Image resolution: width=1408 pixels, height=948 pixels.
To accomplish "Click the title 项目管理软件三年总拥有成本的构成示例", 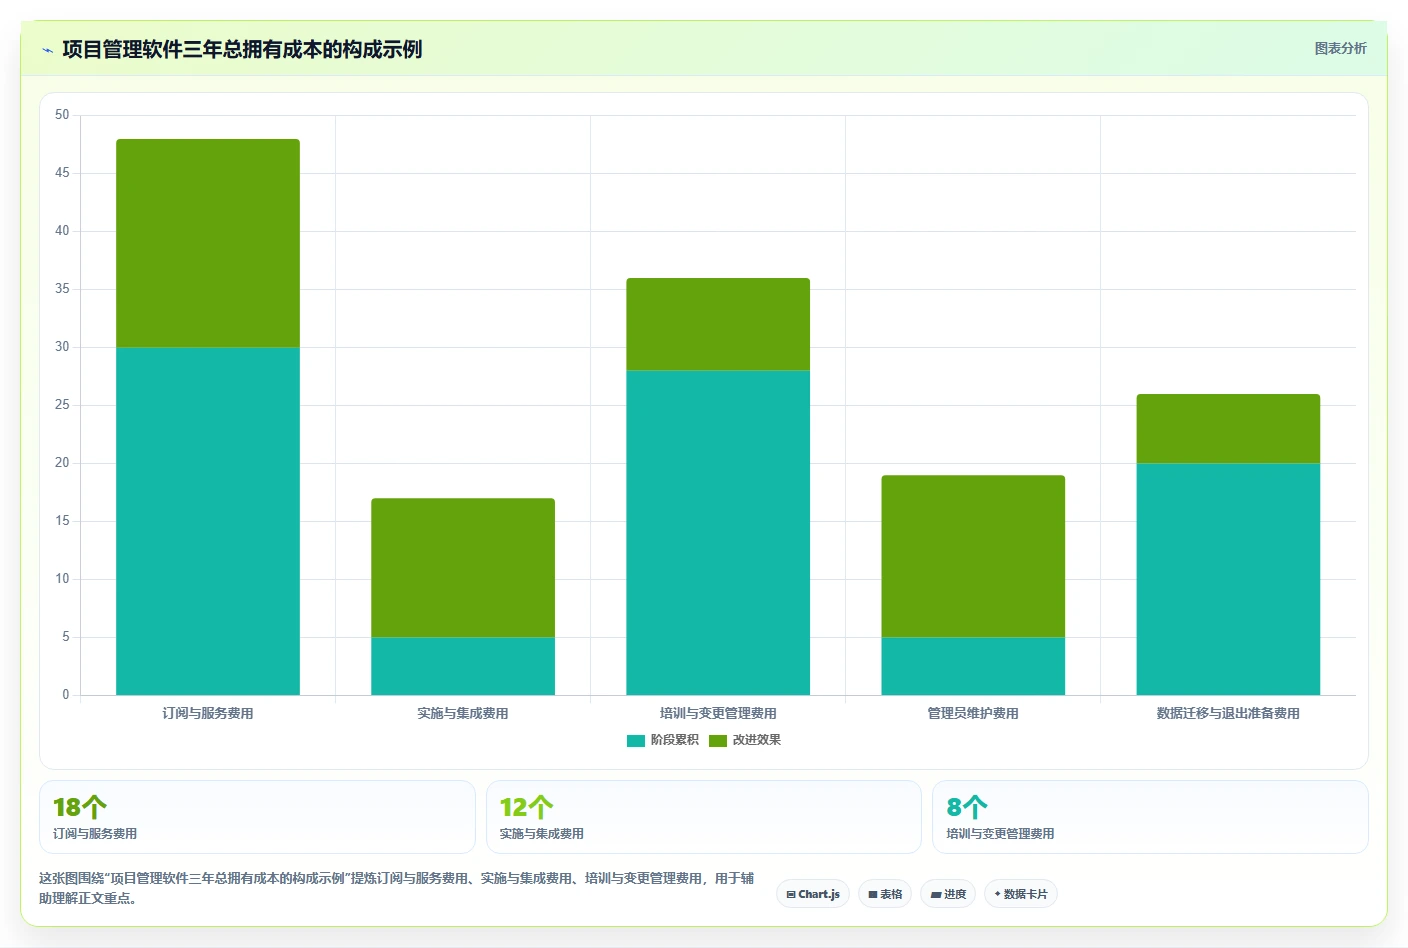I will [x=242, y=49].
